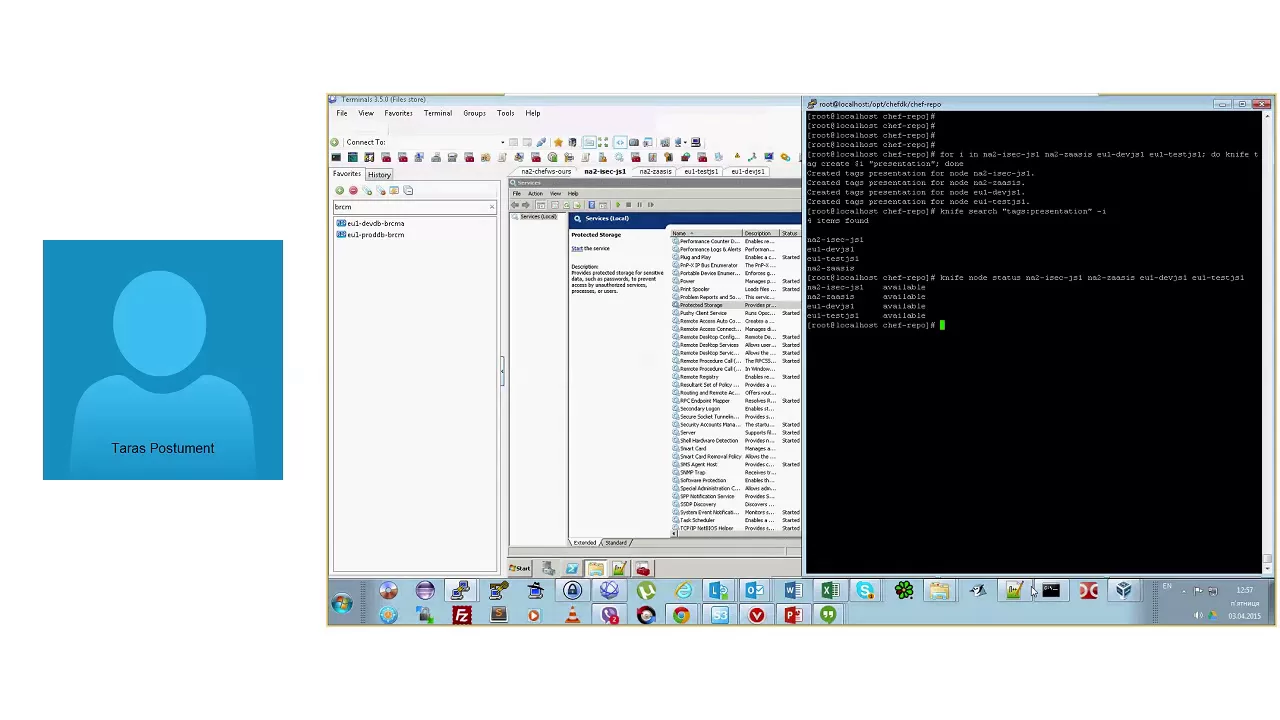Open Skype from the taskbar
Image resolution: width=1280 pixels, height=720 pixels.
[x=866, y=591]
